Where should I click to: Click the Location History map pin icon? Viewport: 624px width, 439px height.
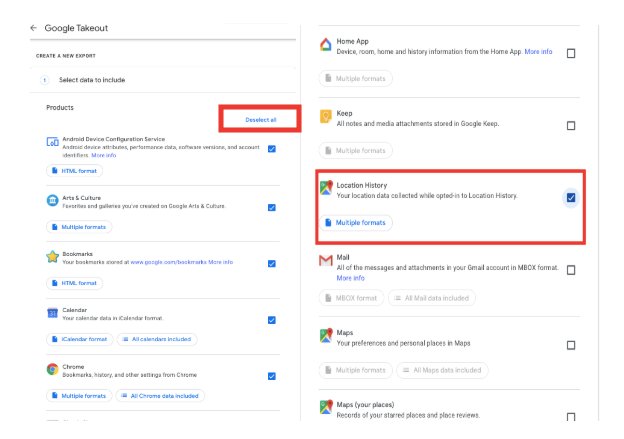pos(326,188)
